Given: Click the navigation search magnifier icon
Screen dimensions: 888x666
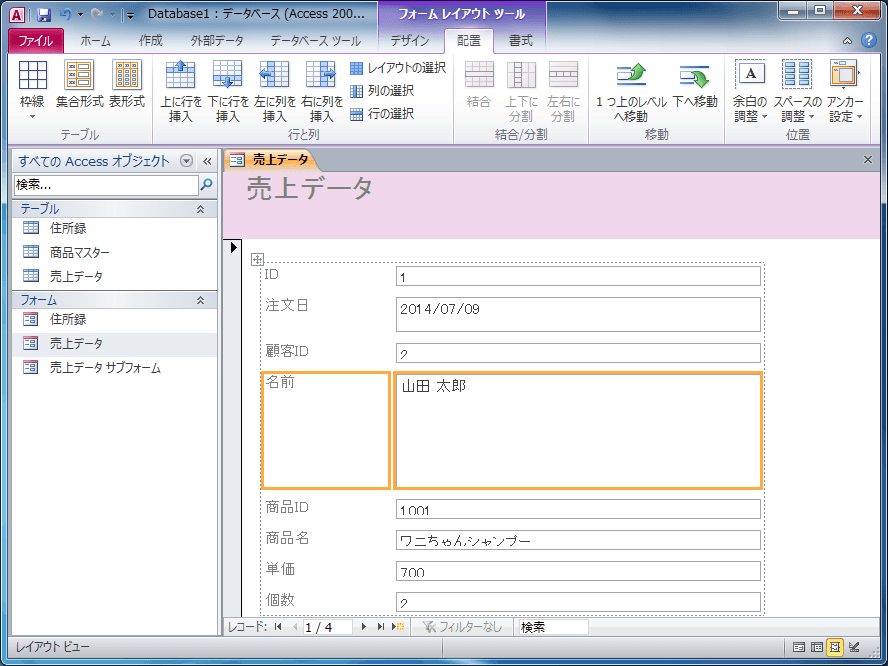Looking at the screenshot, I should (207, 185).
